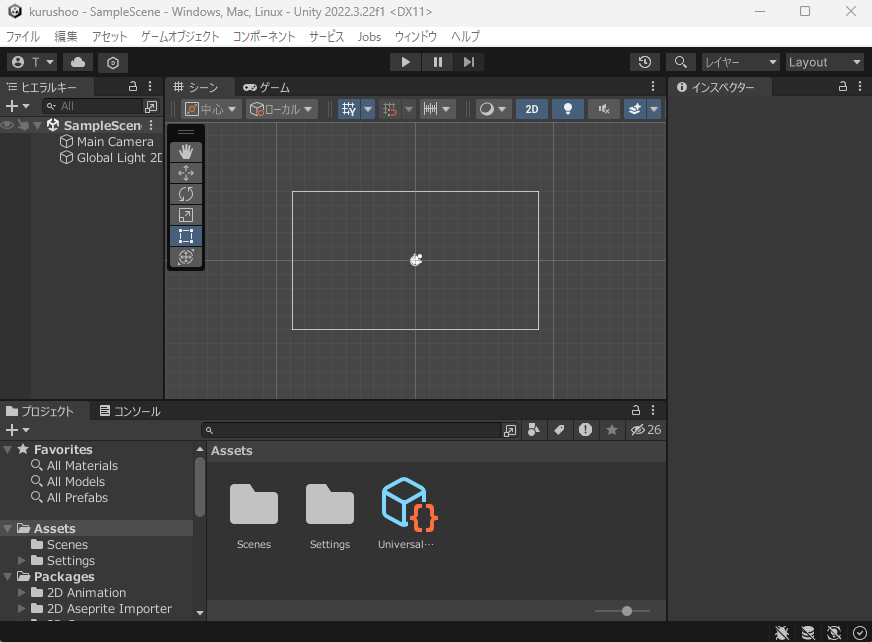Screen dimensions: 872x642
Task: Open the GameObject menu
Action: pyautogui.click(x=180, y=37)
